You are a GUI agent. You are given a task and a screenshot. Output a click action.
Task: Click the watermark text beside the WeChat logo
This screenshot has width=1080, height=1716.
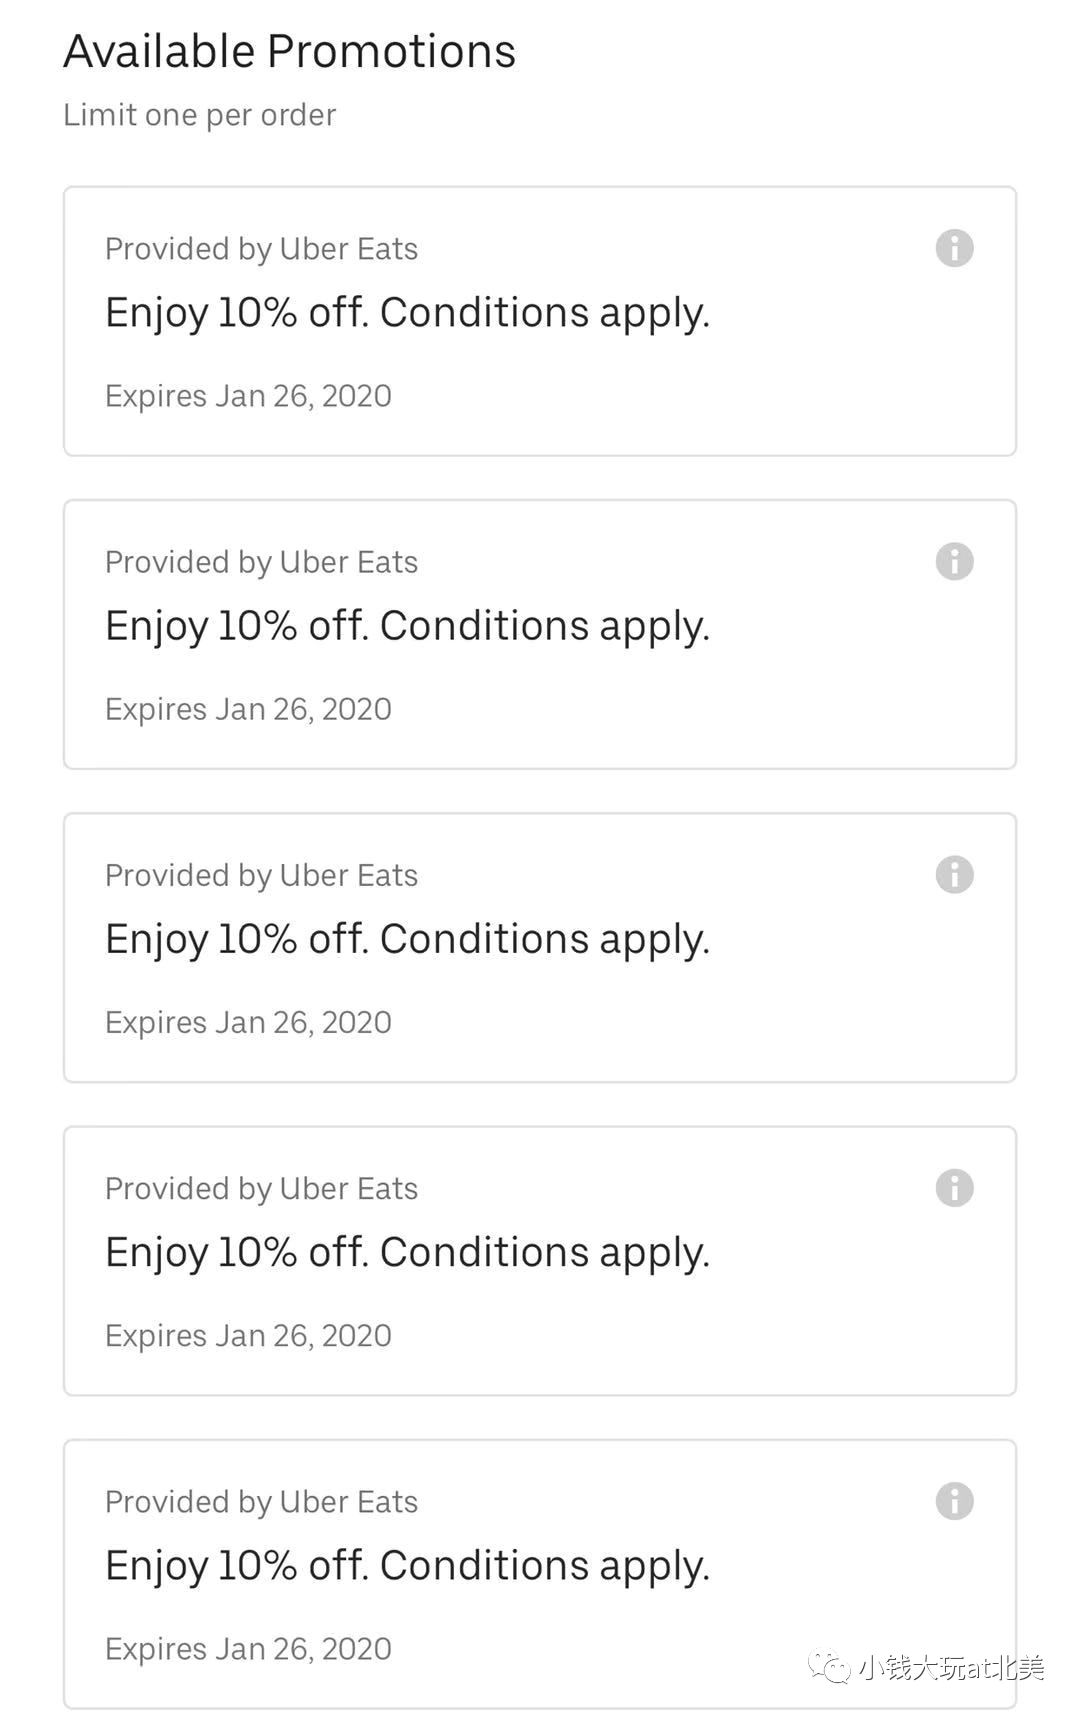(x=950, y=1668)
